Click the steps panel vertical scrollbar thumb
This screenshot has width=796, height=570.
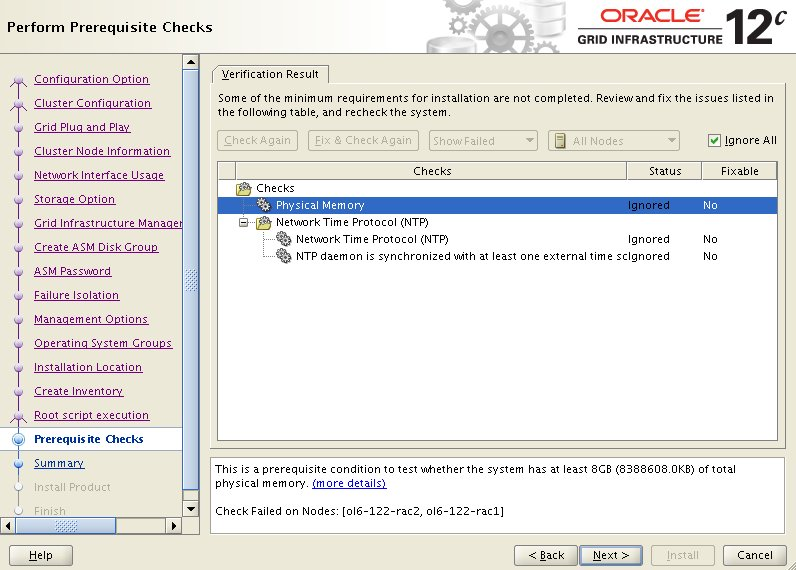click(x=191, y=280)
